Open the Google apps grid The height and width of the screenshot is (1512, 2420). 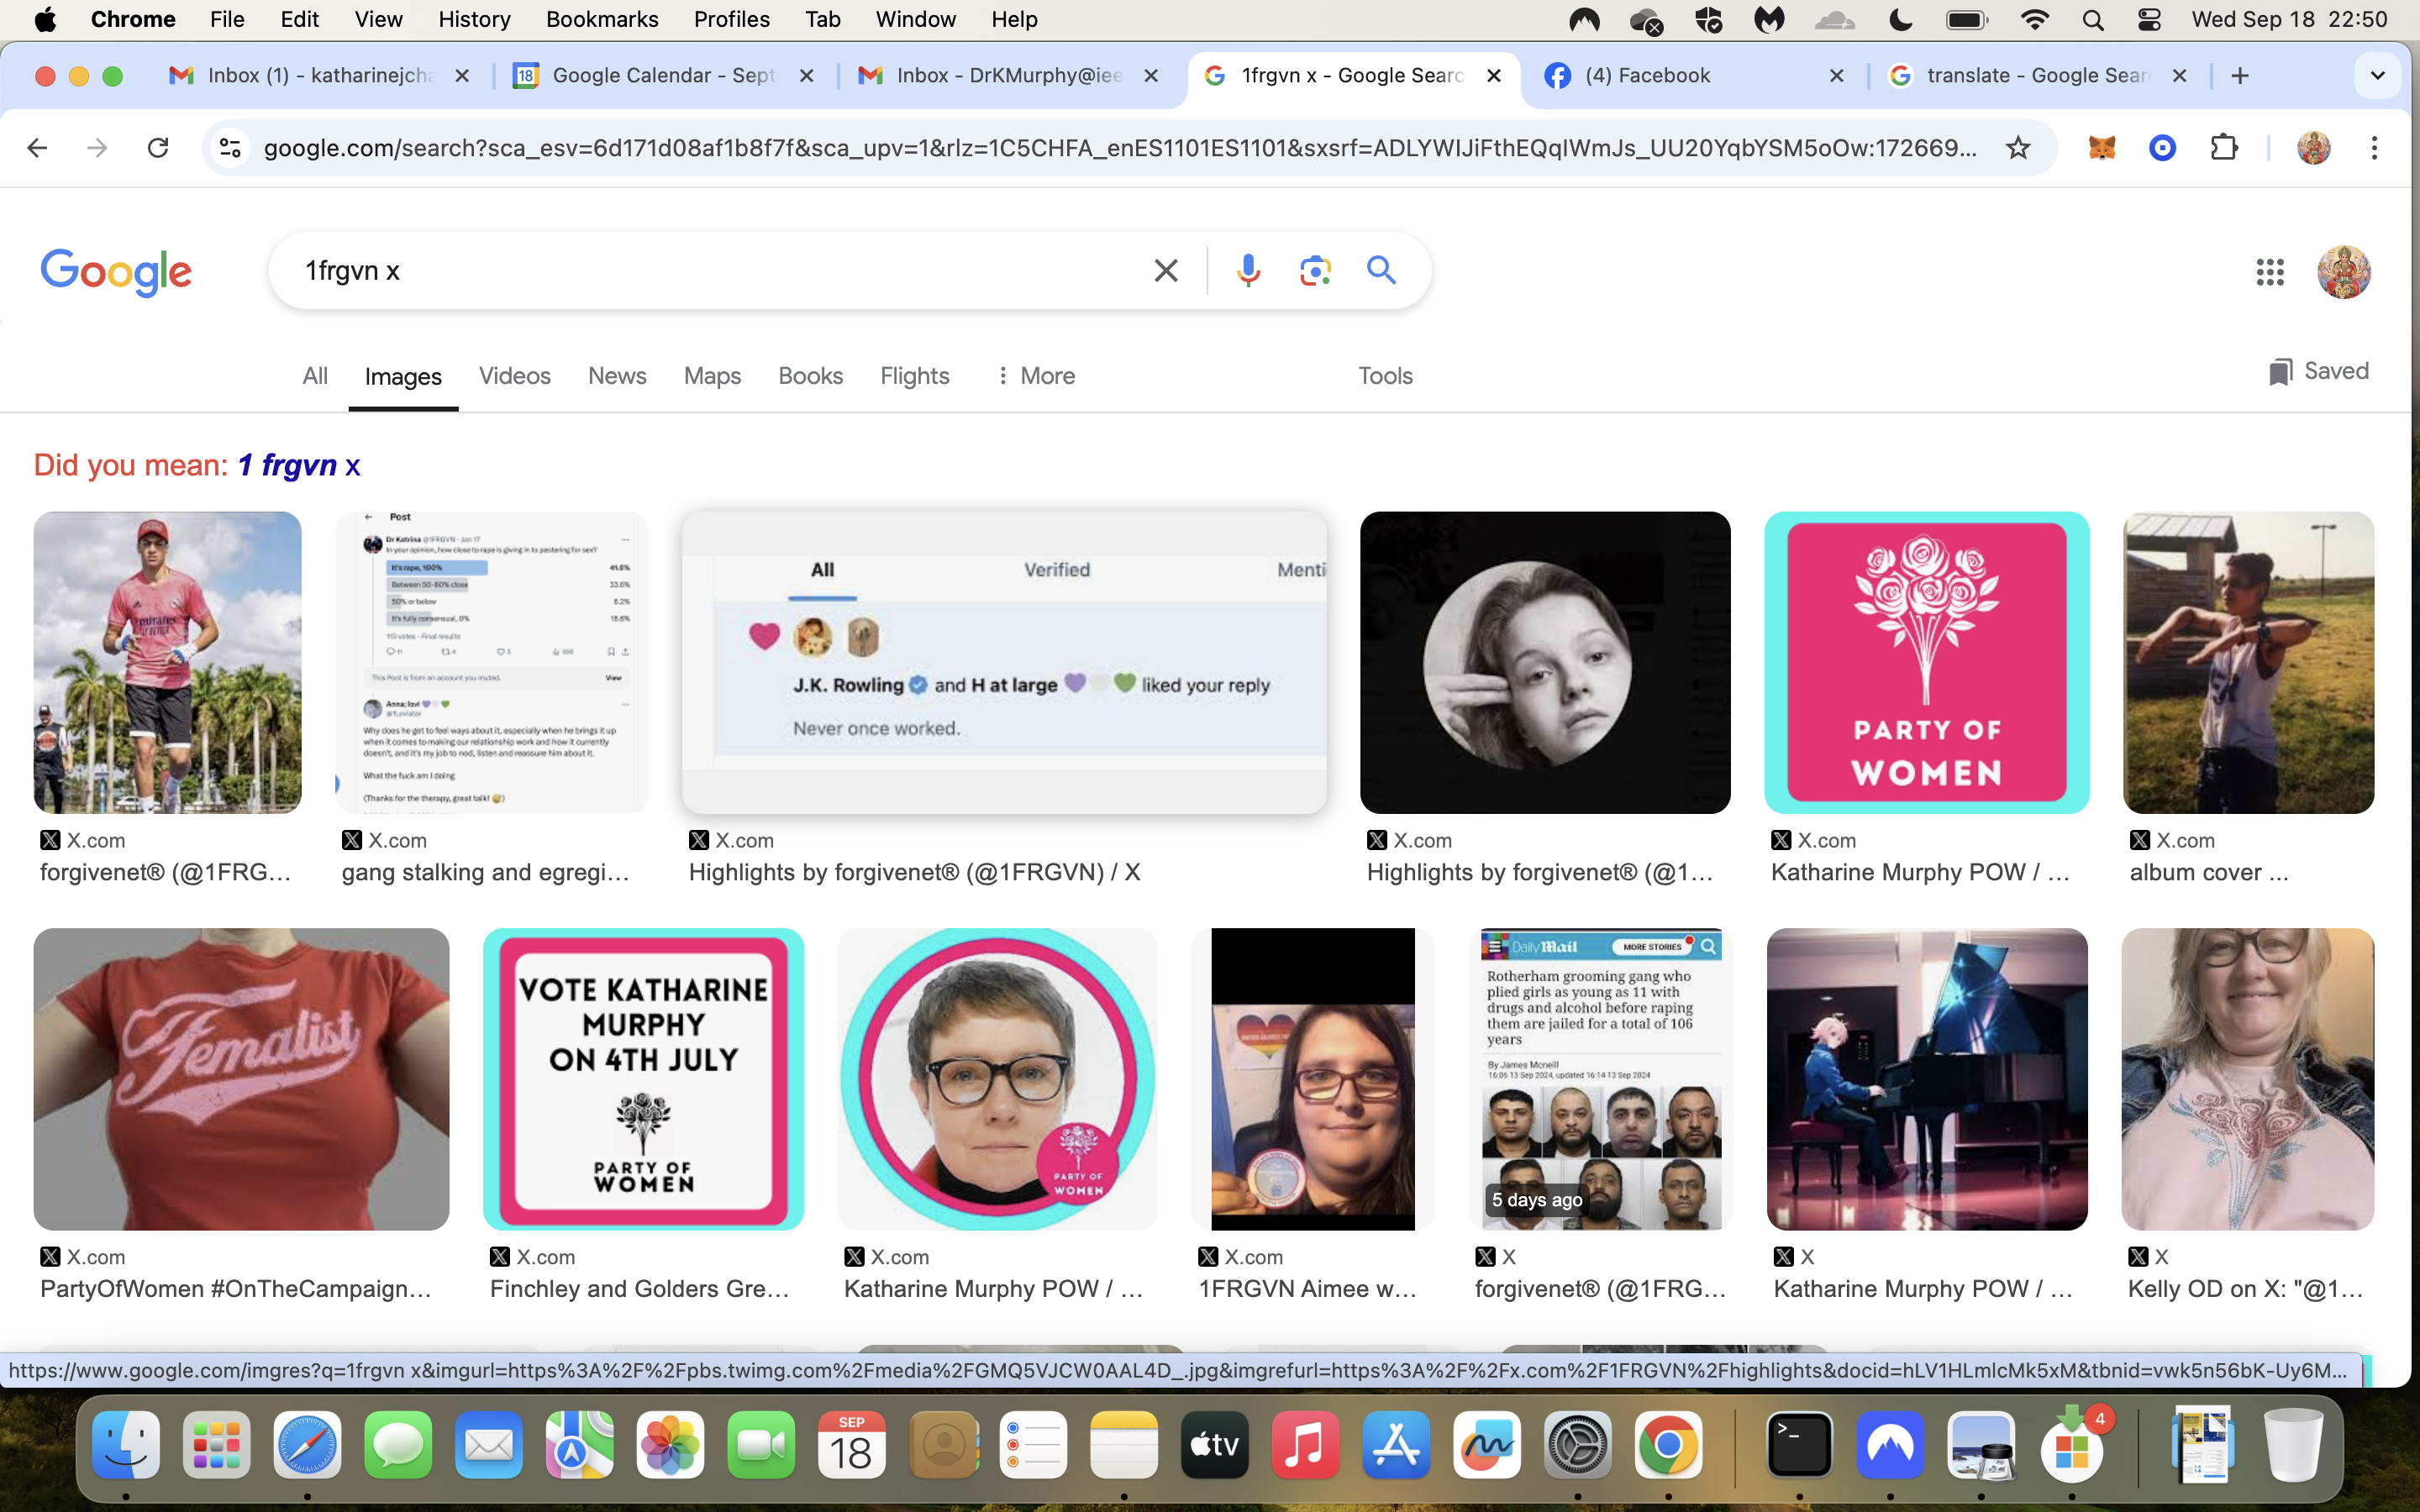[2270, 272]
